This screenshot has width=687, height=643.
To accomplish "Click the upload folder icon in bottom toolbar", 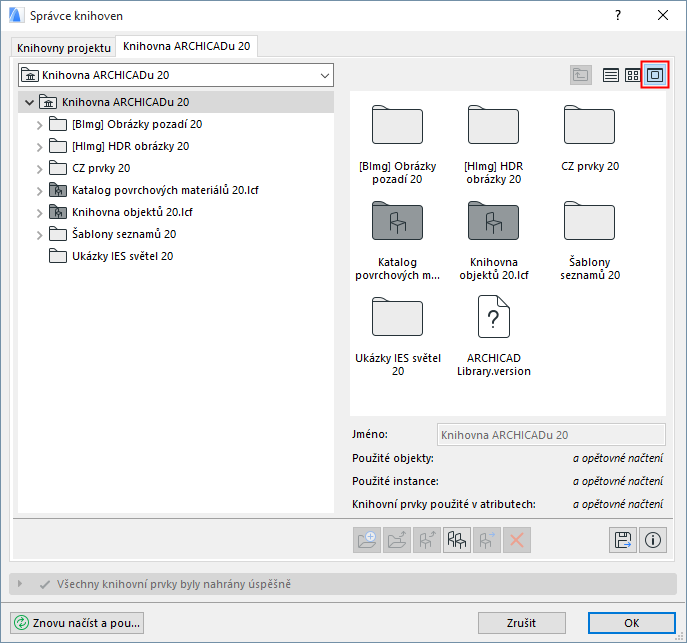I will tap(397, 540).
